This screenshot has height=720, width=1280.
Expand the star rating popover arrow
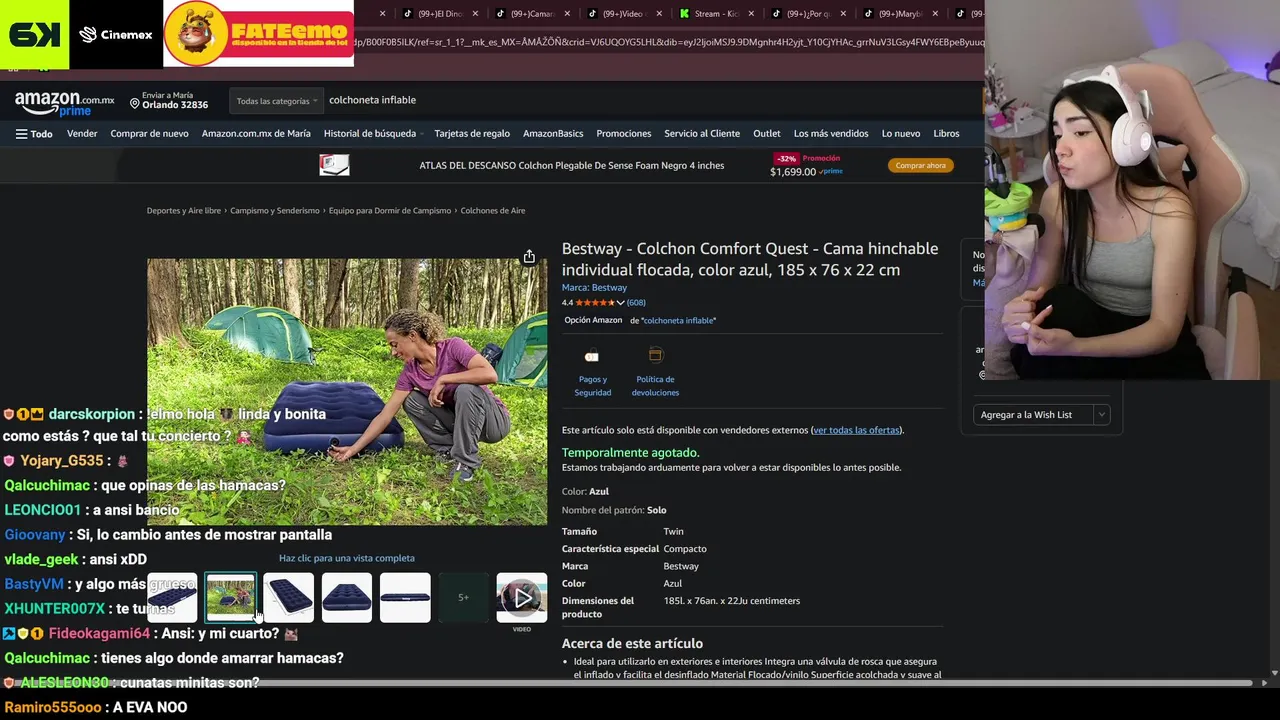click(x=620, y=302)
